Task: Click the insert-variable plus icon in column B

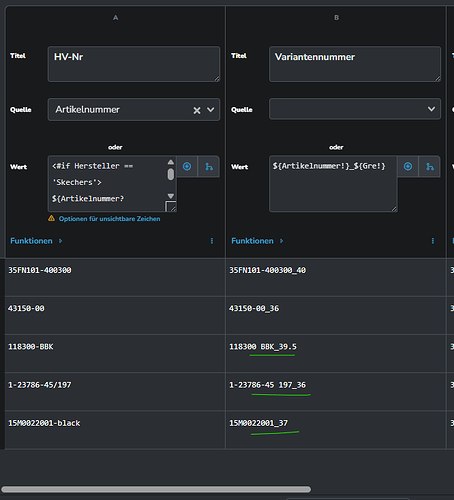Action: point(408,166)
